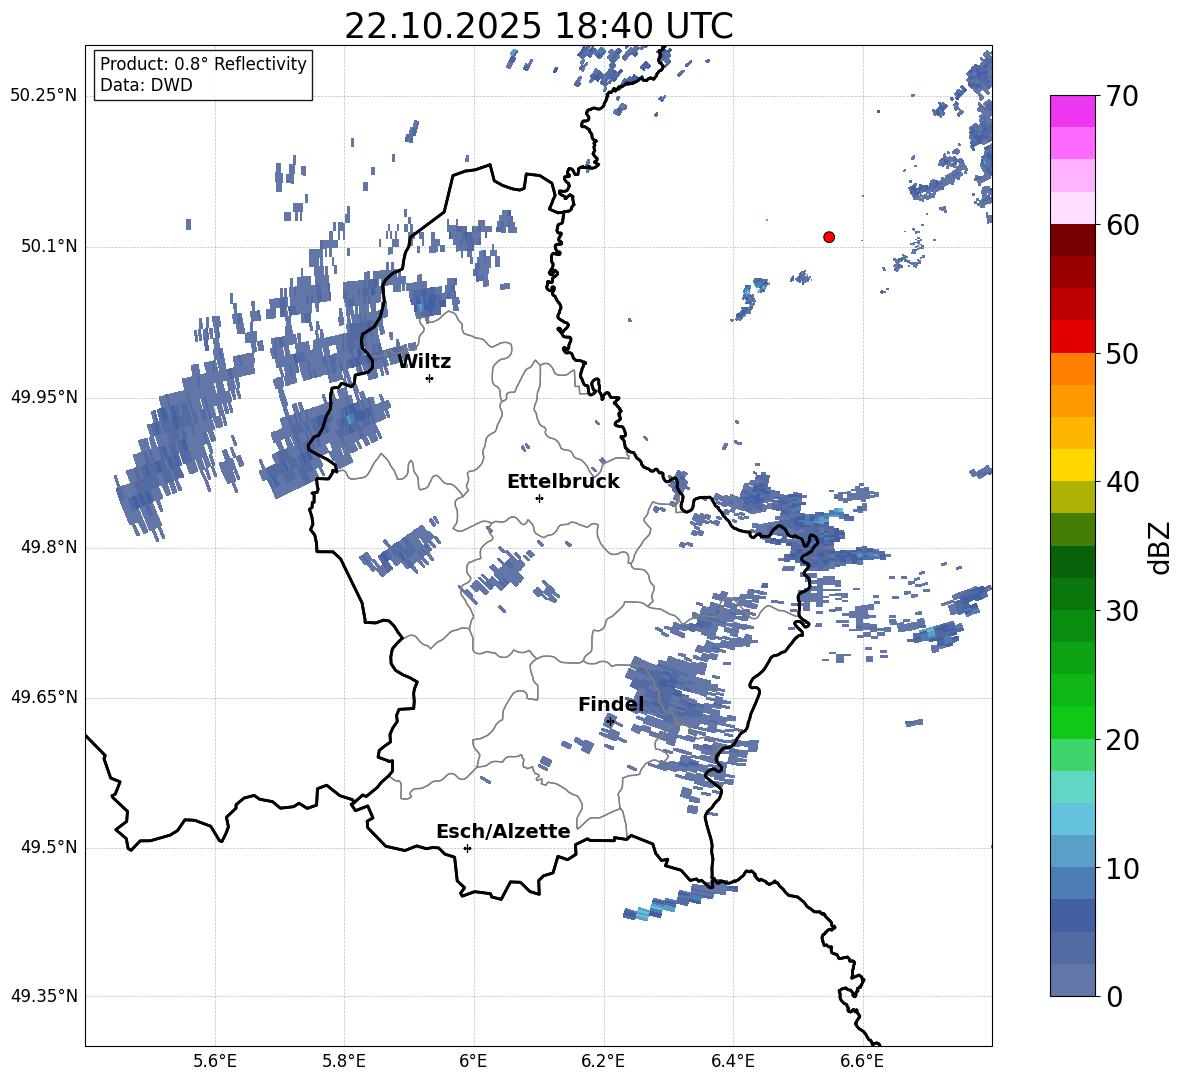Click the plot title 22.10.2025 18:40 UTC
Screen dimensions: 1184x1081
point(538,26)
